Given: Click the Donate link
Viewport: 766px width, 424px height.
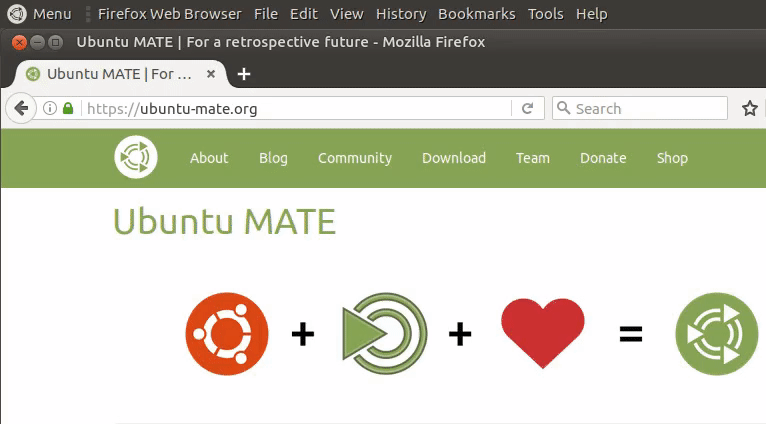Looking at the screenshot, I should pyautogui.click(x=603, y=158).
